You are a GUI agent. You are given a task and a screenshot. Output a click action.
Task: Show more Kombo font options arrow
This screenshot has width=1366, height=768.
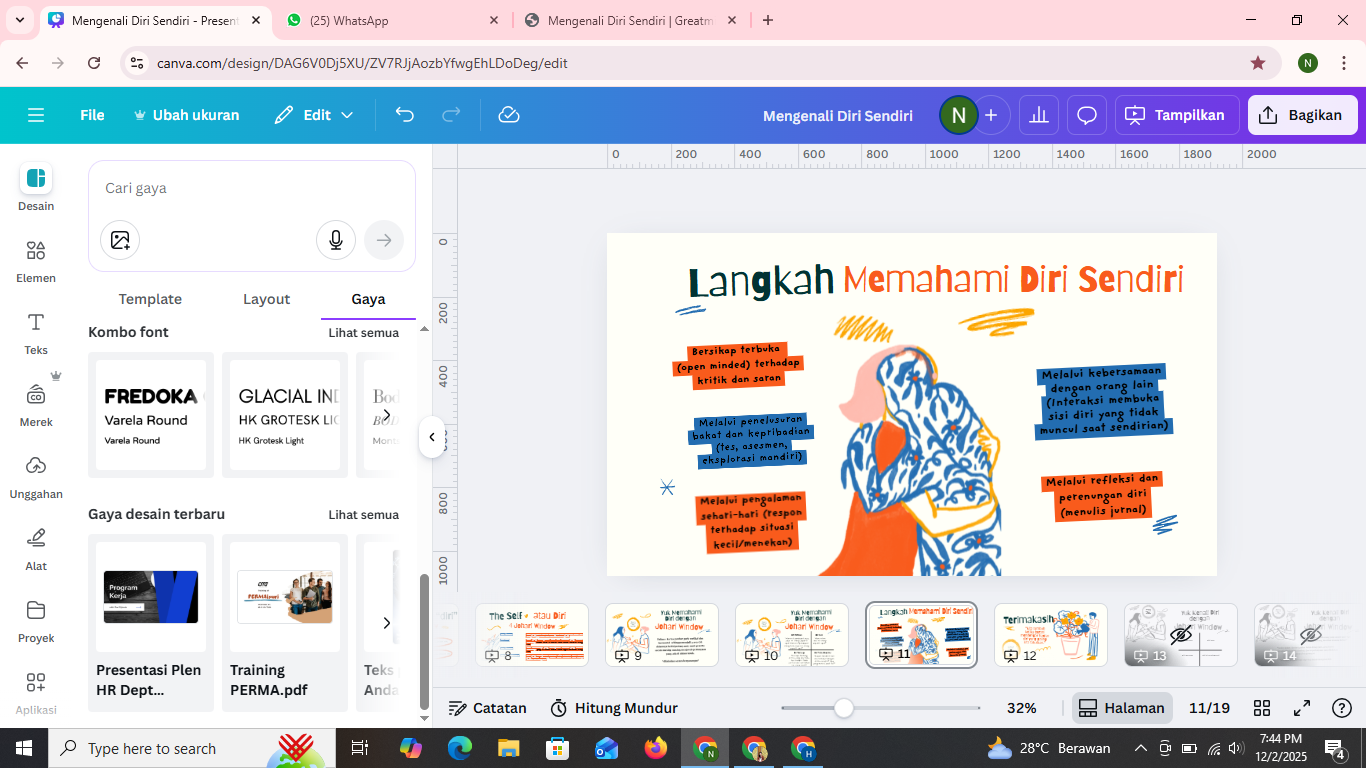[387, 415]
